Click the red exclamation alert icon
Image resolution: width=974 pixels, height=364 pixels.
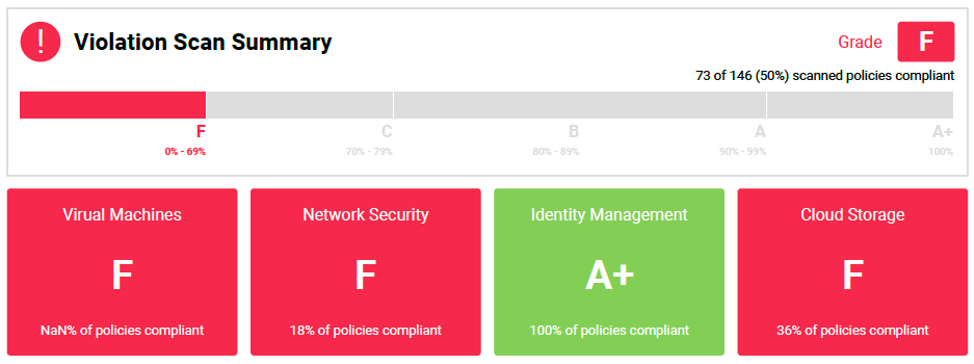coord(40,42)
